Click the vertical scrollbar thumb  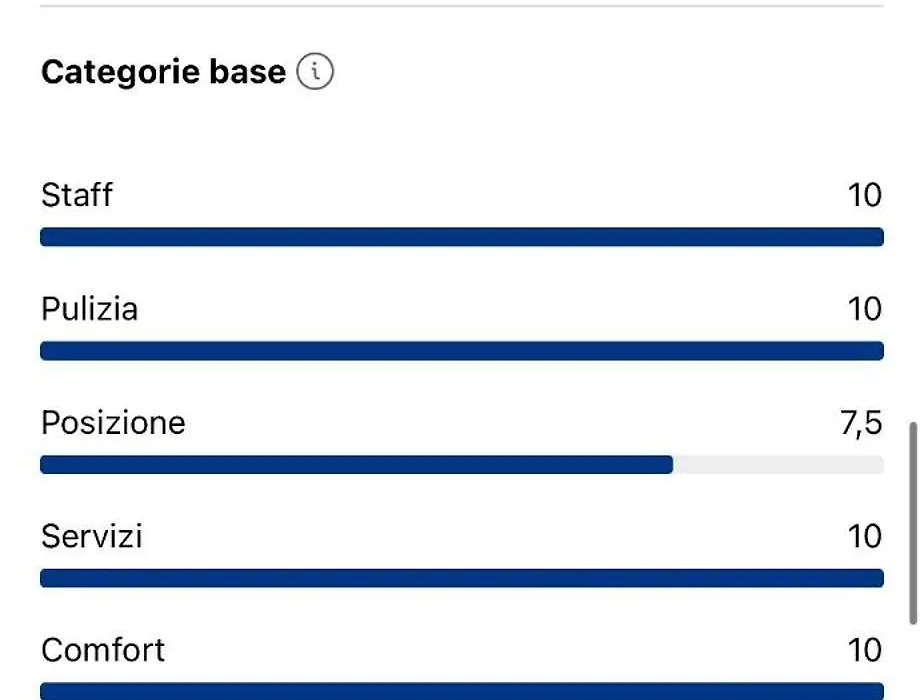pos(913,523)
